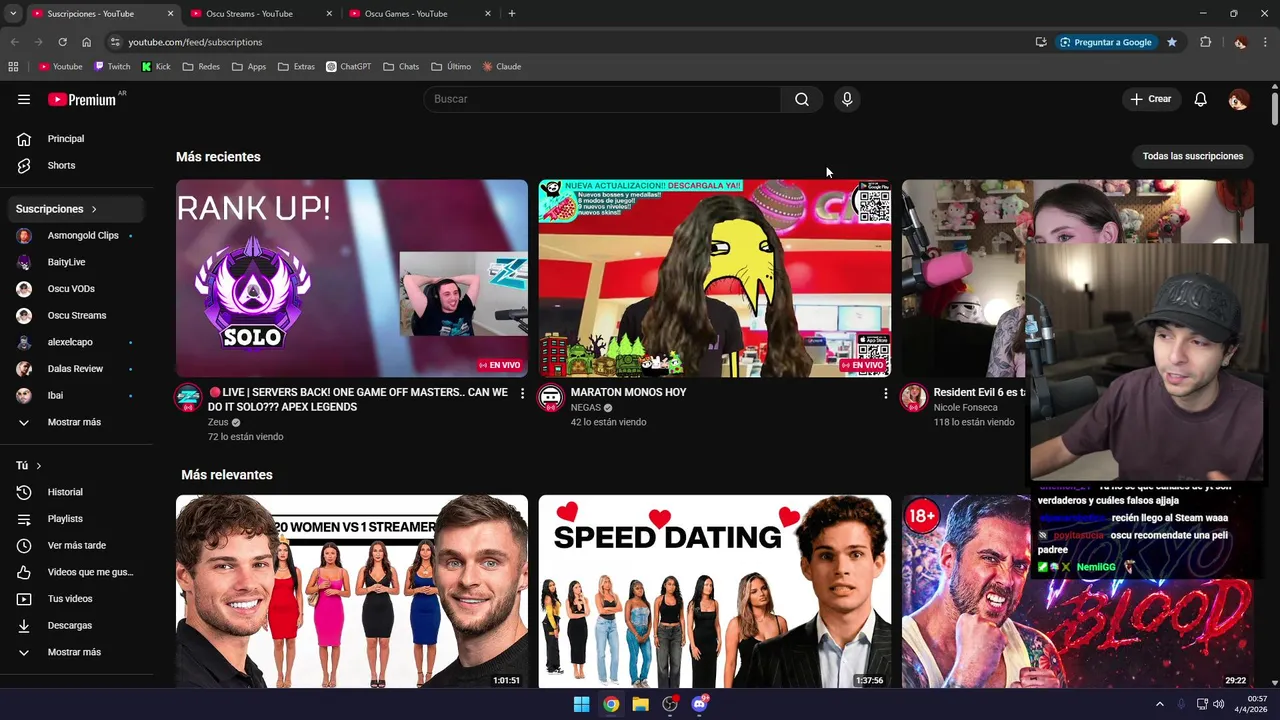Open more options for Zeus live video
Viewport: 1280px width, 720px height.
click(x=522, y=393)
